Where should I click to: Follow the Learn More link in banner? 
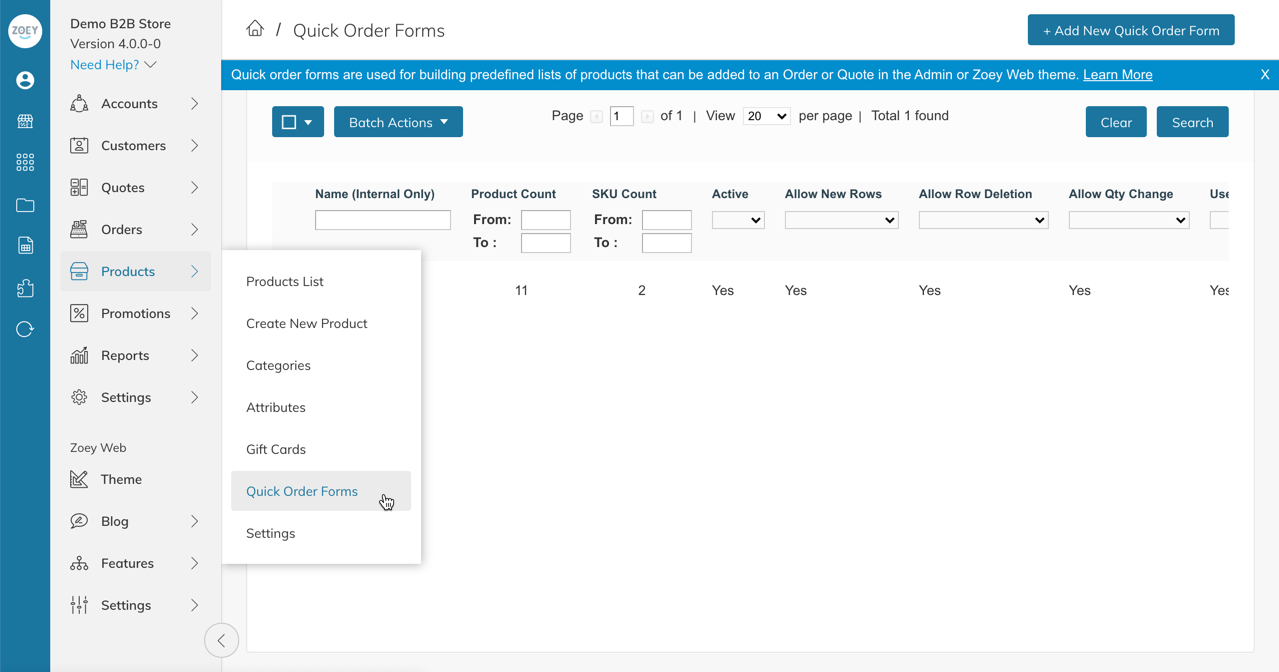coord(1118,75)
